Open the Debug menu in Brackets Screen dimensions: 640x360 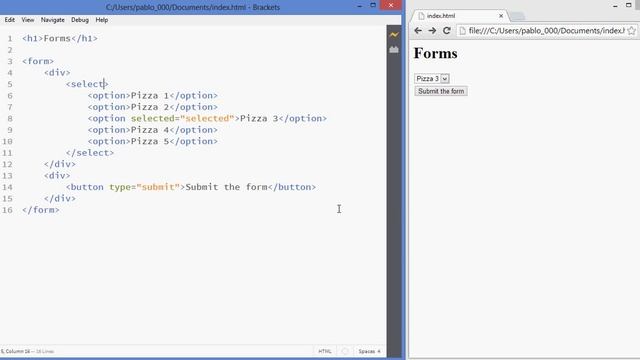point(80,20)
